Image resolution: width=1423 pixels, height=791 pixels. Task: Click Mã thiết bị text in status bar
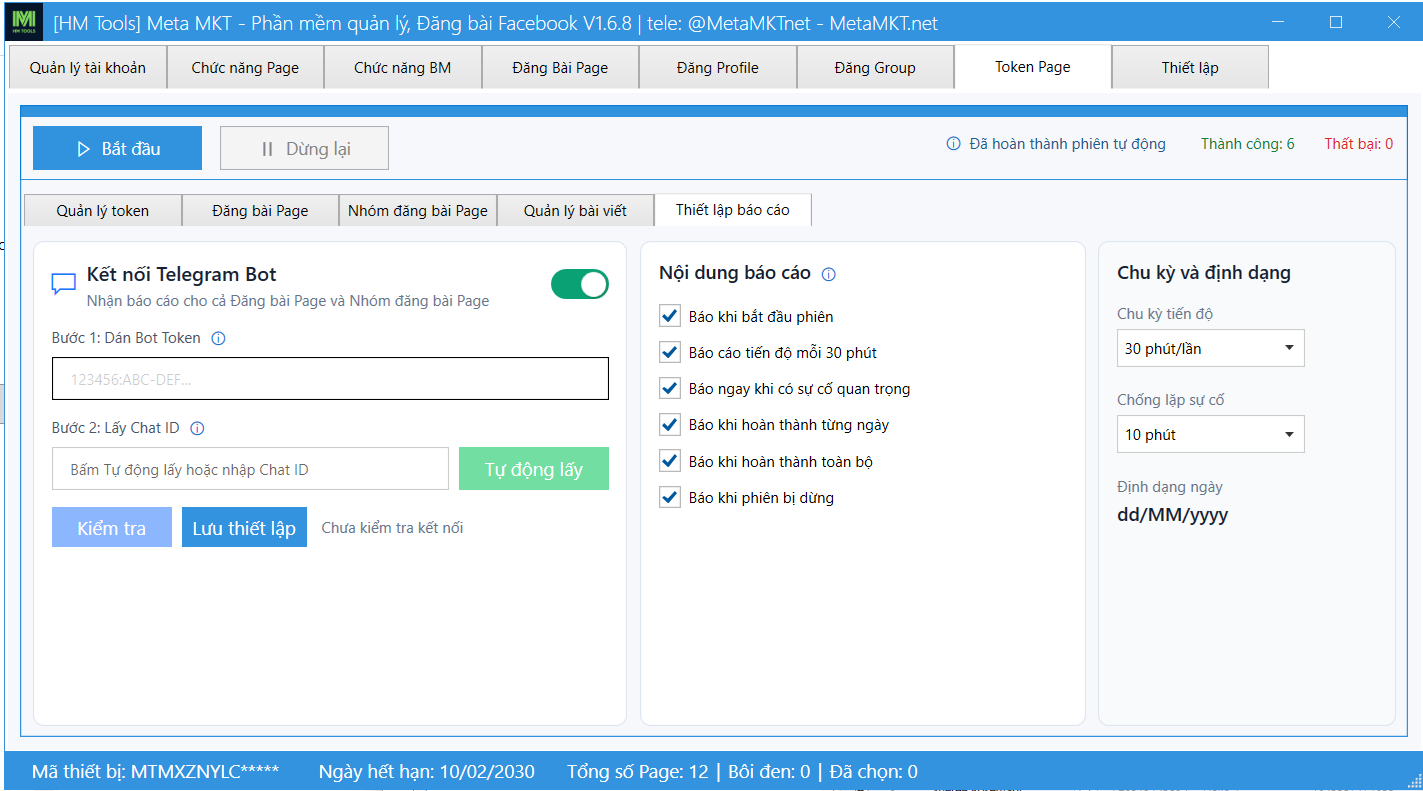click(x=156, y=771)
